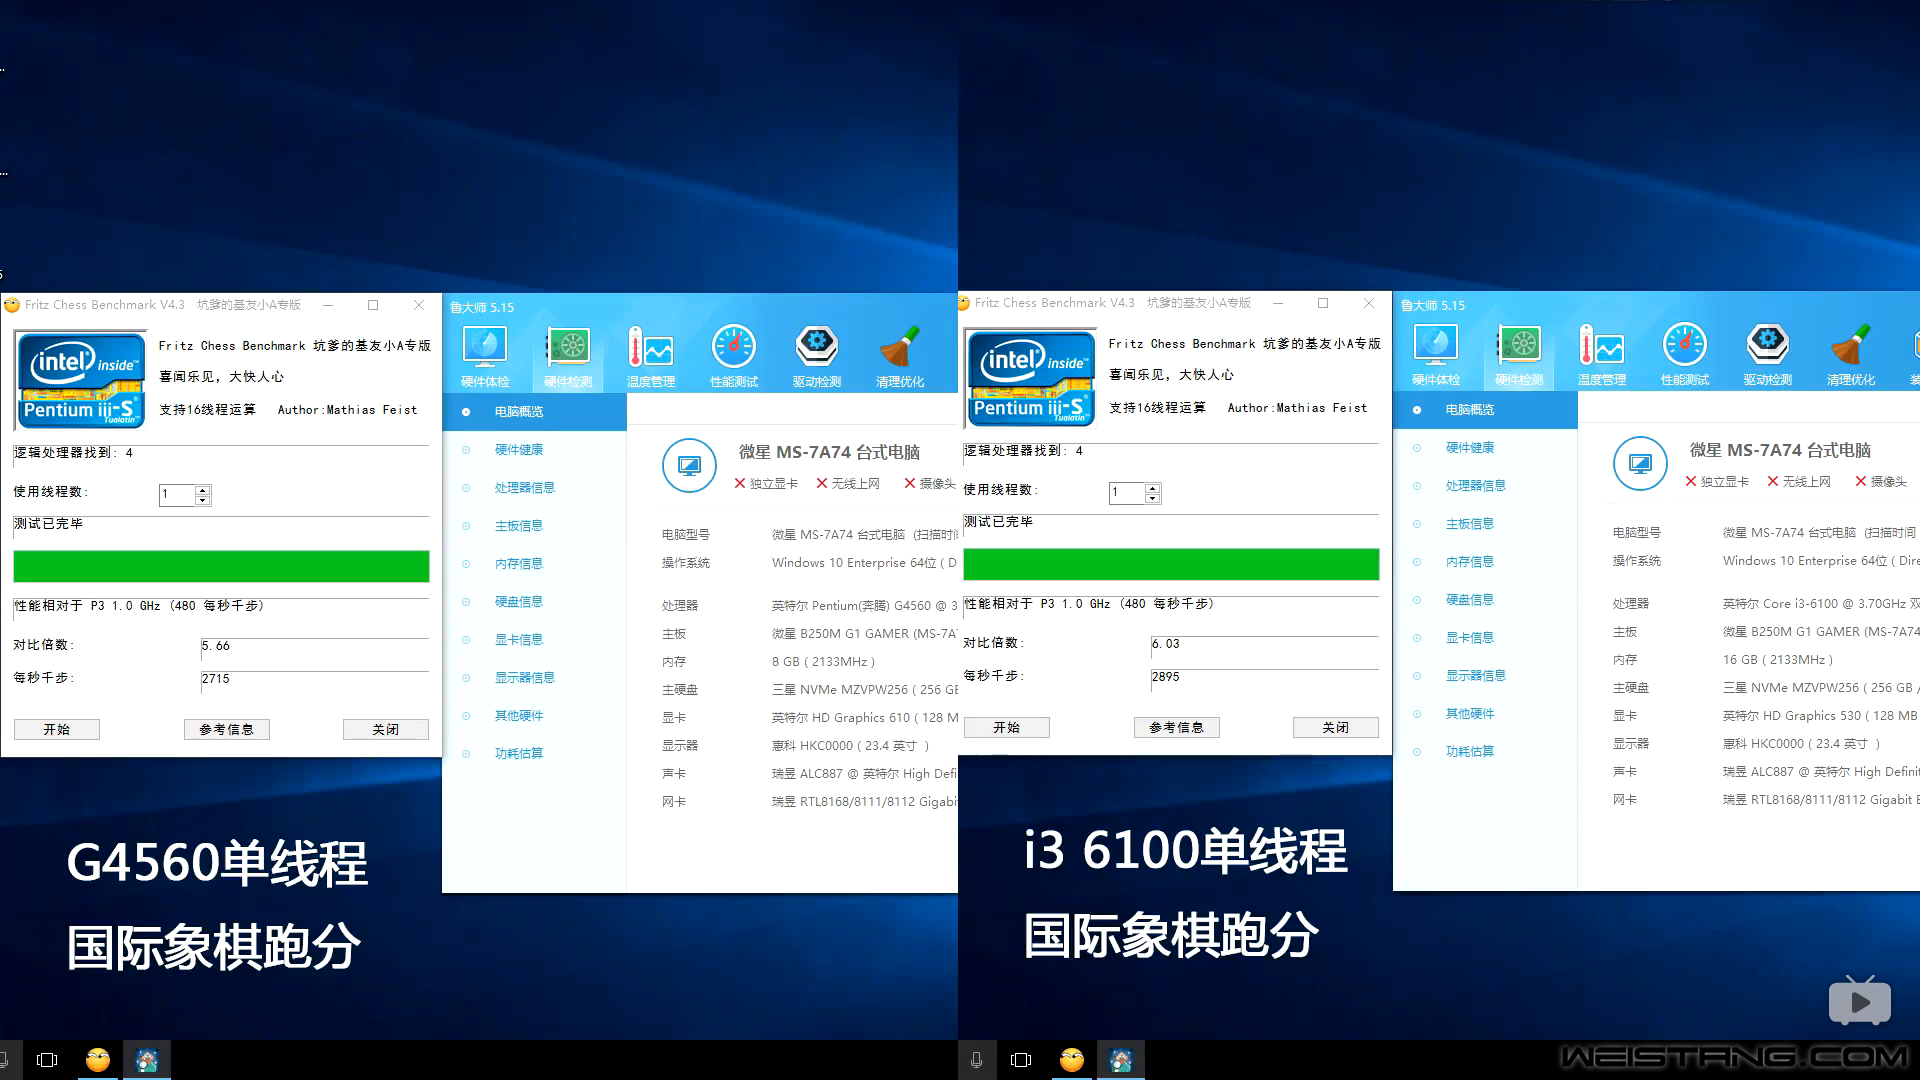Screen dimensions: 1920x1080
Task: Click 关闭 in the Fritz window scoring 2895
Action: coord(1336,728)
